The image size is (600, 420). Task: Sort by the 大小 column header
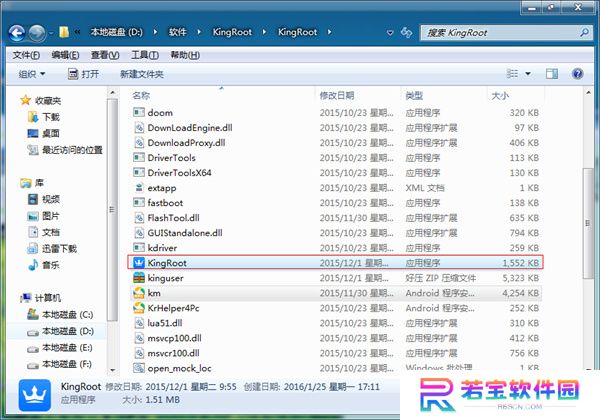click(x=500, y=95)
